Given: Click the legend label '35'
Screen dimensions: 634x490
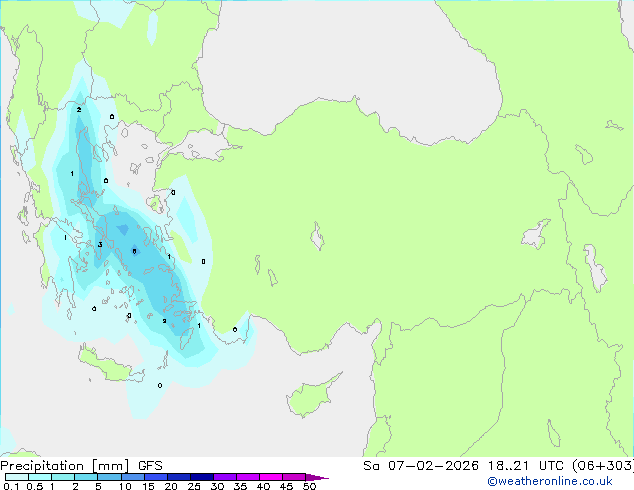Looking at the screenshot, I should (240, 486).
